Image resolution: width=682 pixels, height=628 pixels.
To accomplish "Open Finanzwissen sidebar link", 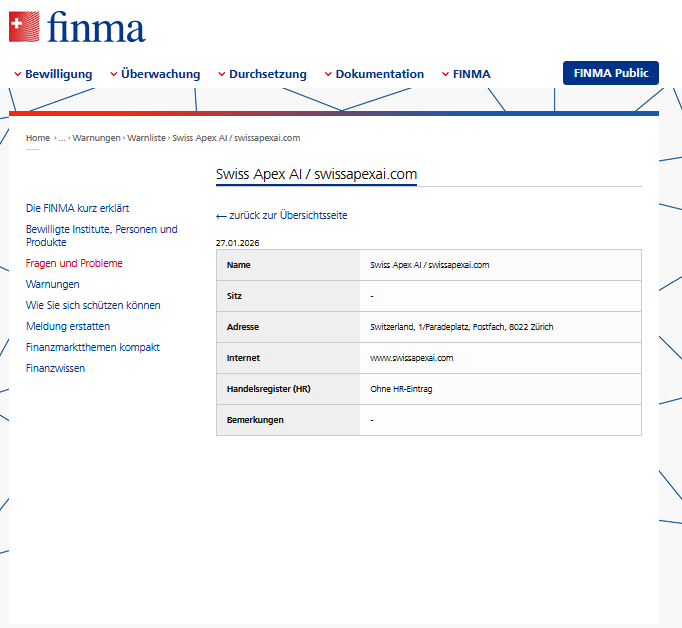I will [x=55, y=368].
